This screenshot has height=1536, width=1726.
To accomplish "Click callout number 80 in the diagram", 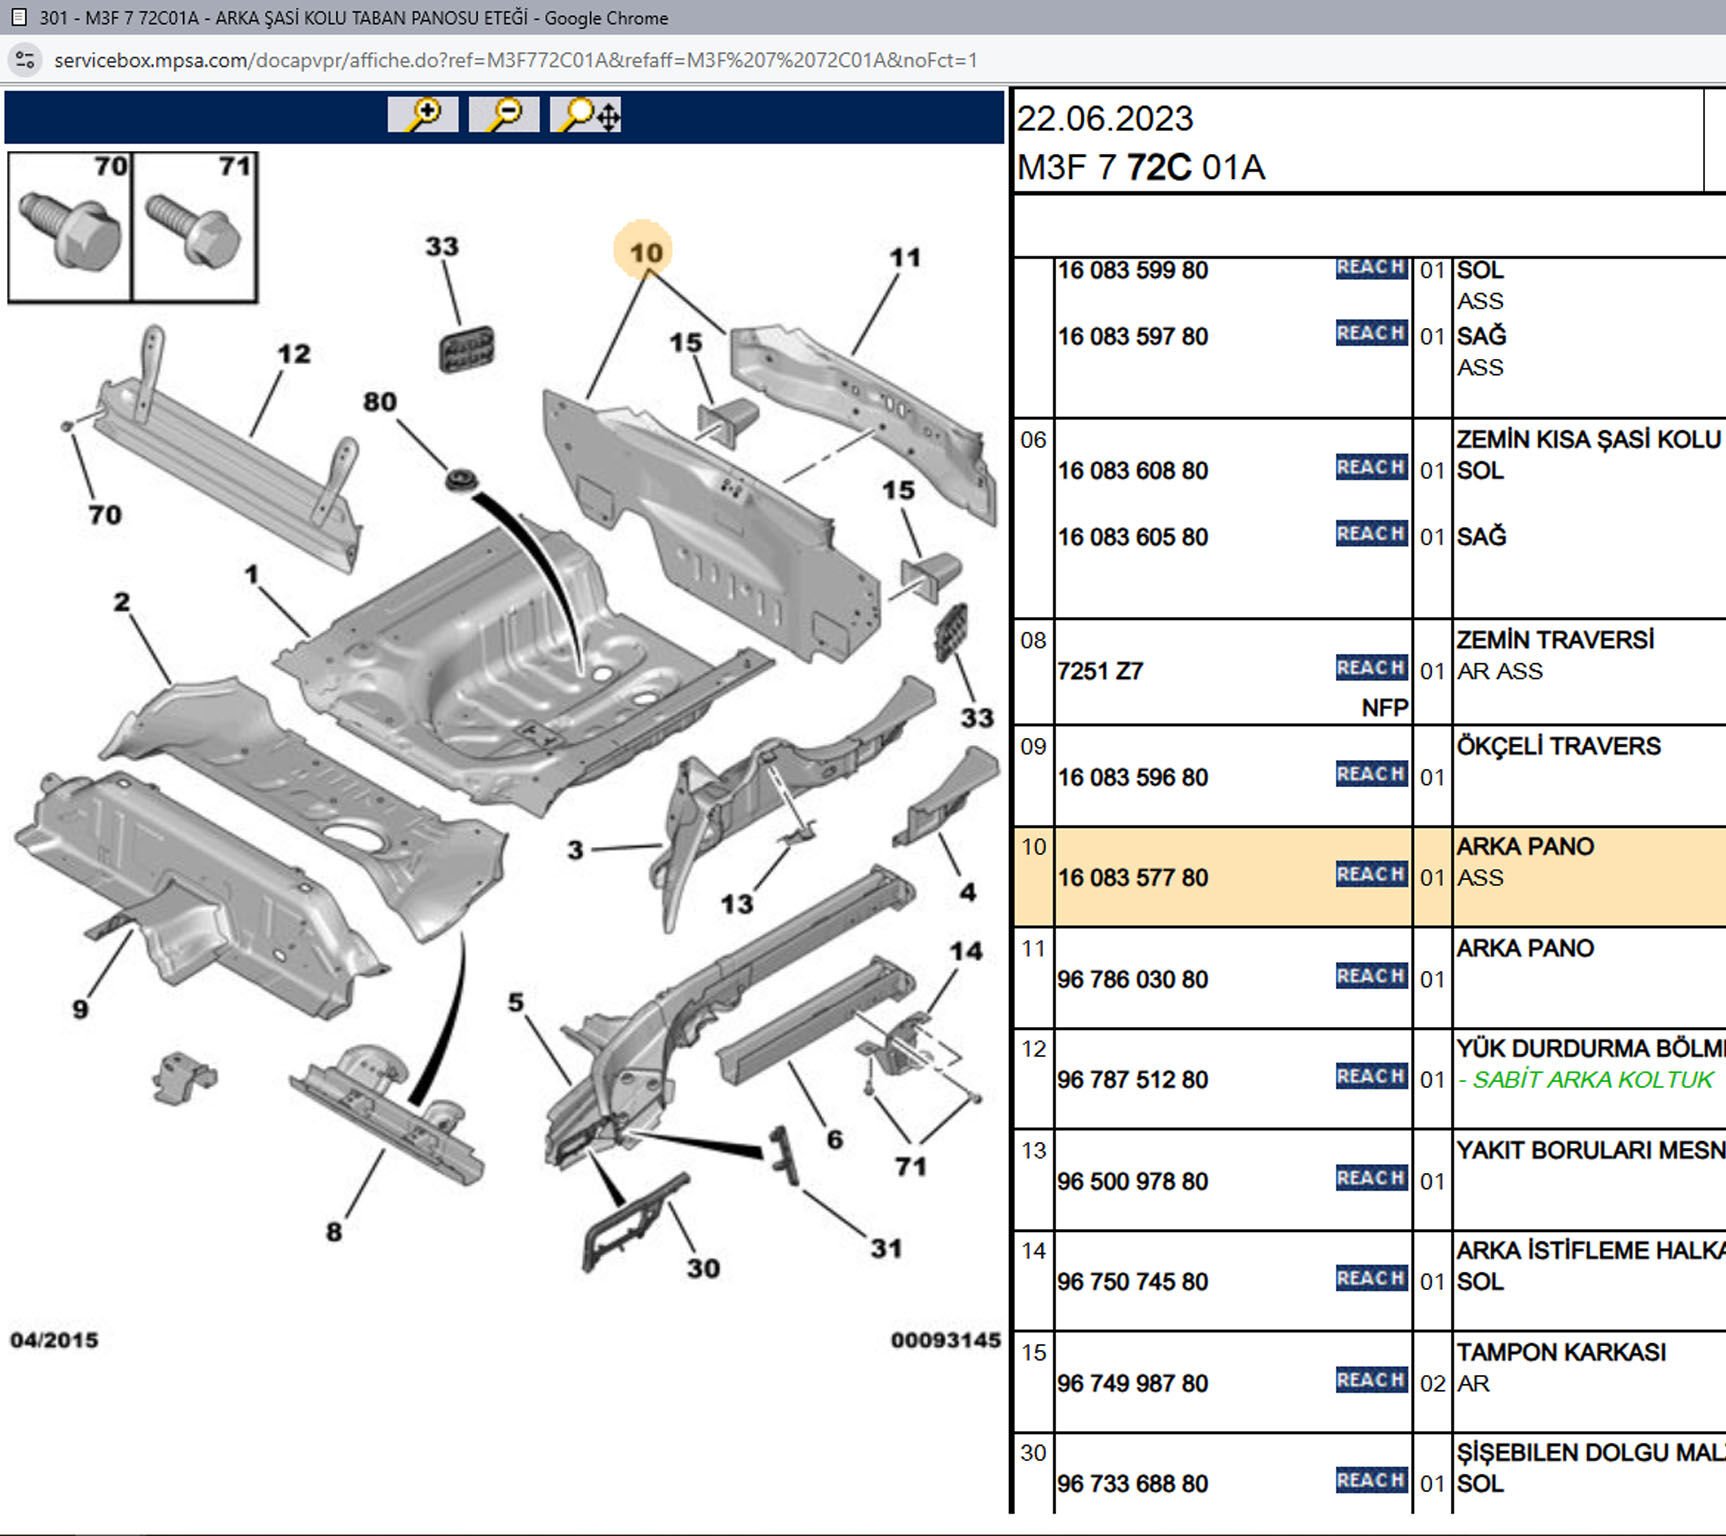I will tap(380, 402).
